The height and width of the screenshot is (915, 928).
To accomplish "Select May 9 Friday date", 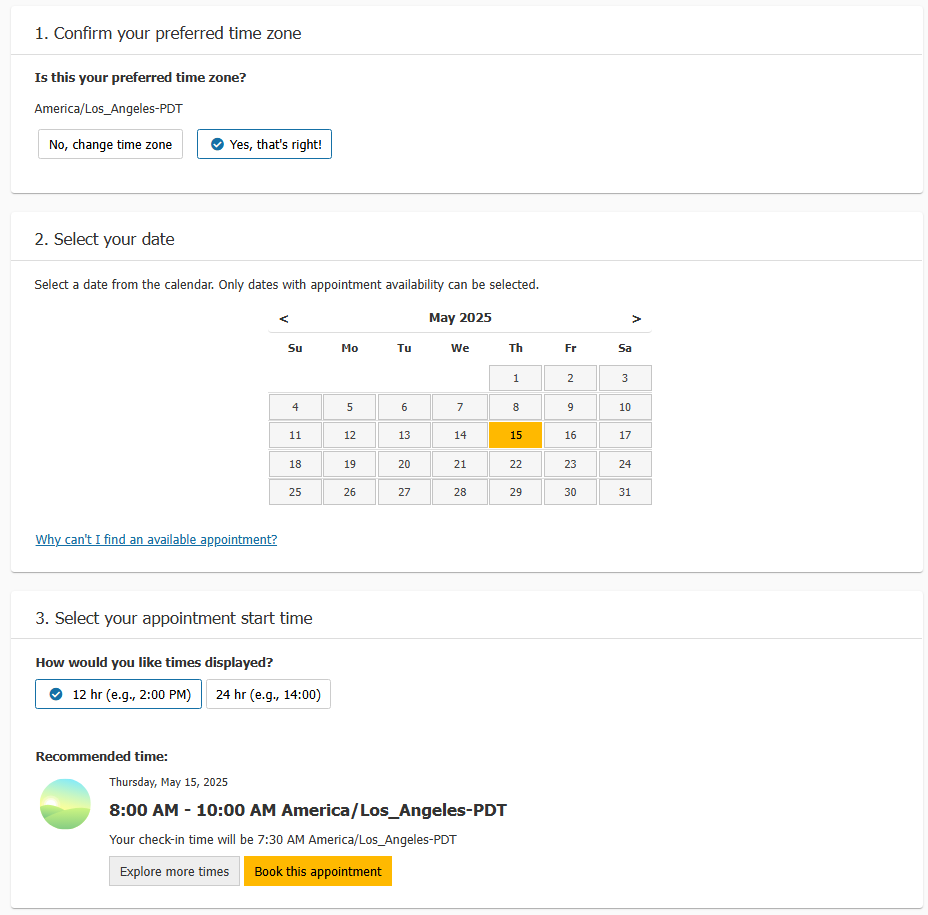I will 570,407.
